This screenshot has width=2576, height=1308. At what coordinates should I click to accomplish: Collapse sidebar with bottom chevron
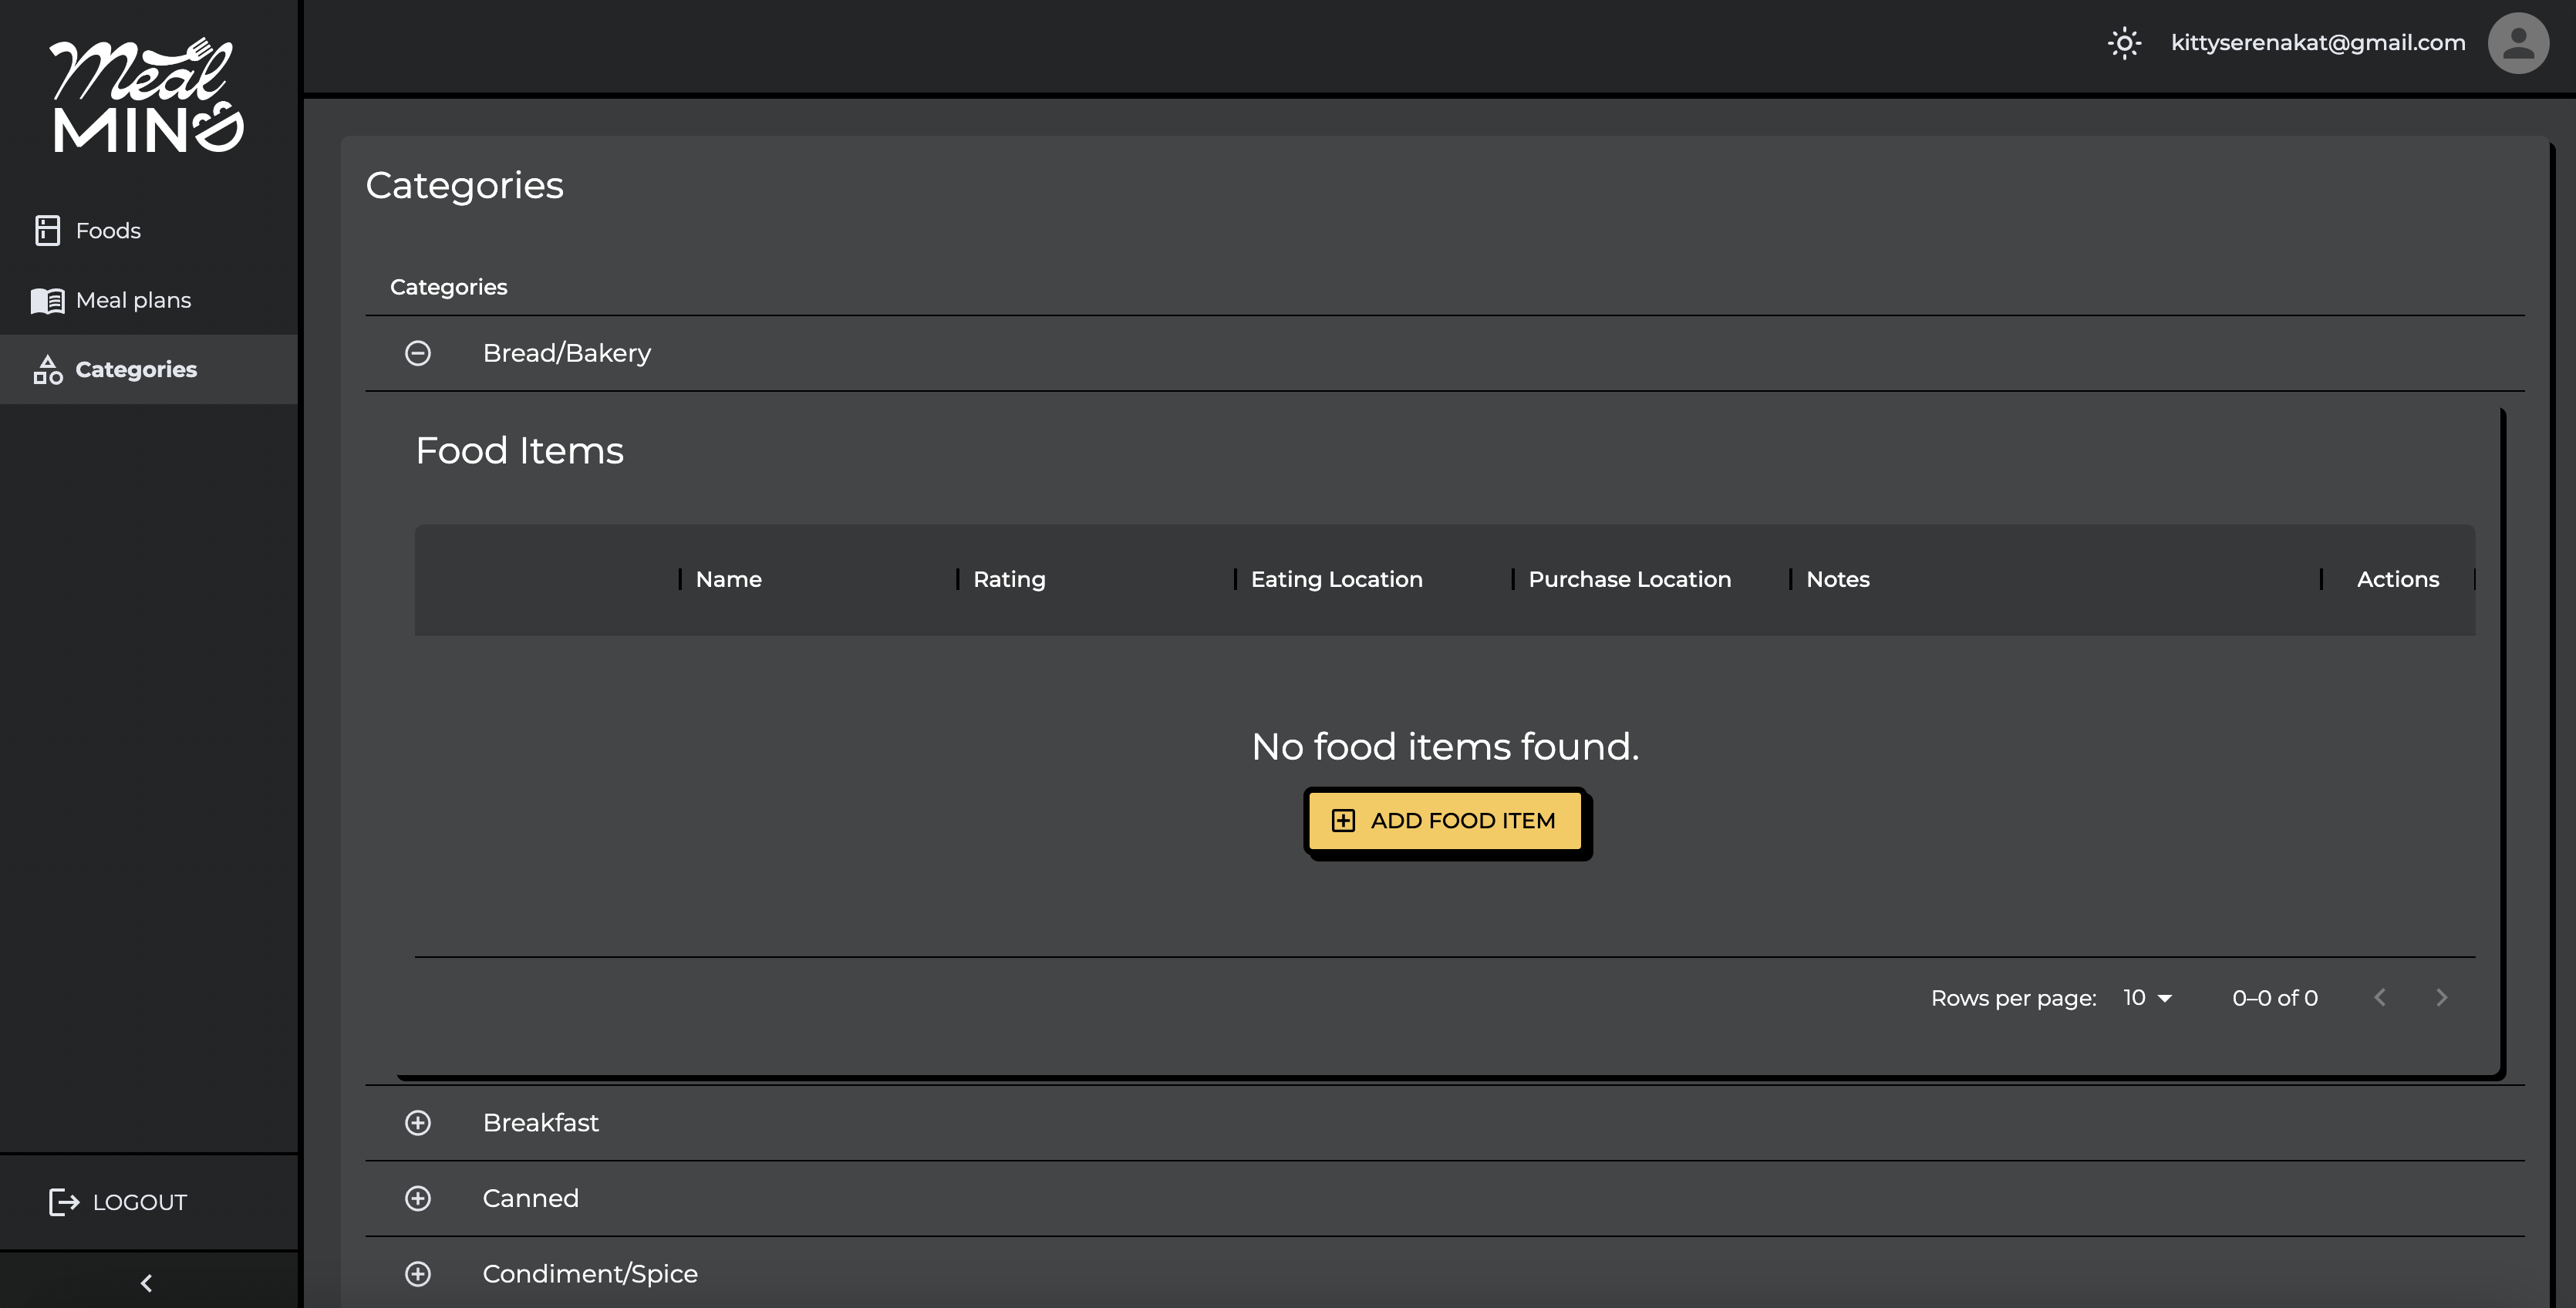147,1283
